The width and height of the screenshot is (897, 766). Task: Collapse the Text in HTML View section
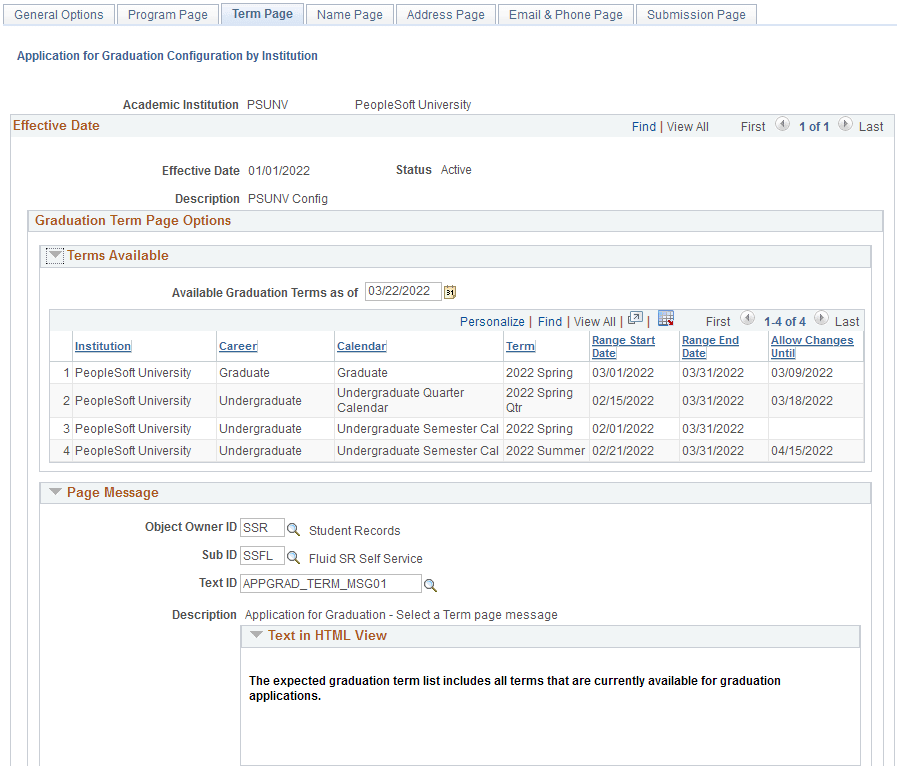point(256,635)
